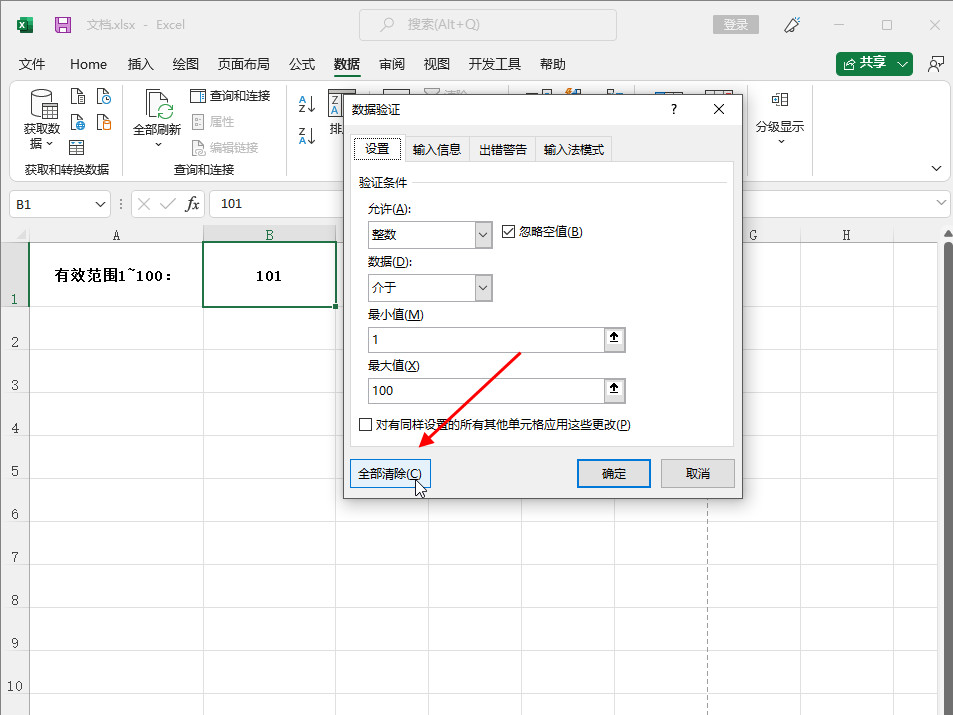Collapse range selector for minimum value
The width and height of the screenshot is (953, 715).
point(614,339)
